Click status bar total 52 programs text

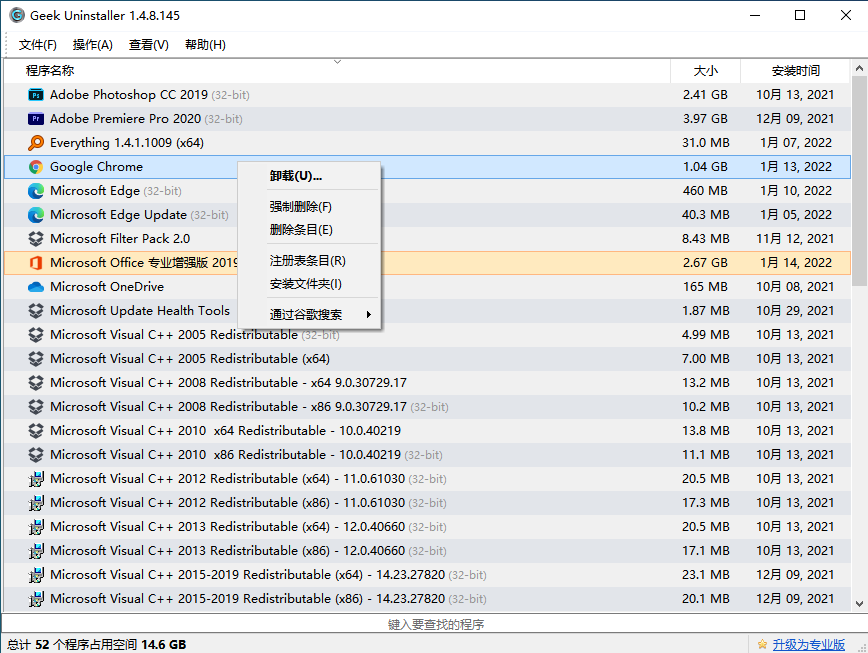(x=96, y=645)
